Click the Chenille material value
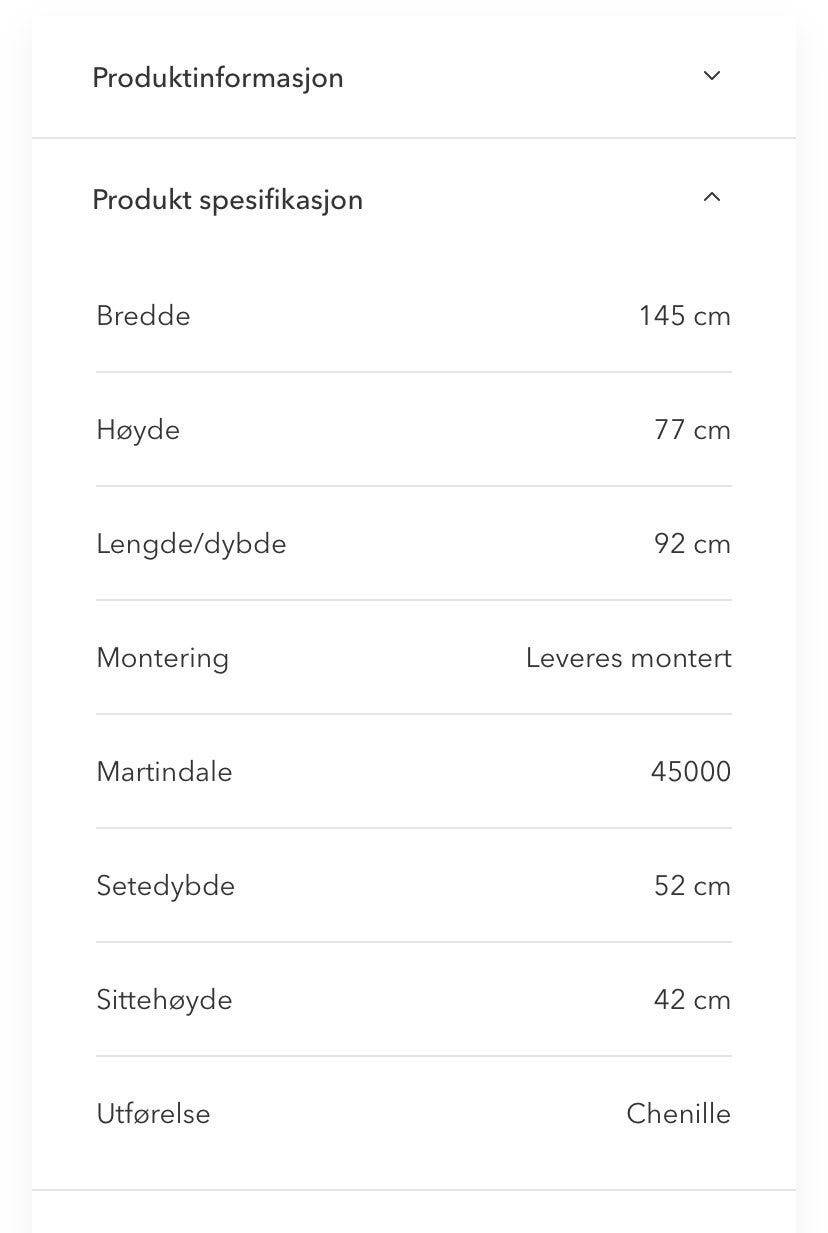Viewport: 828px width, 1233px height. coord(678,1114)
